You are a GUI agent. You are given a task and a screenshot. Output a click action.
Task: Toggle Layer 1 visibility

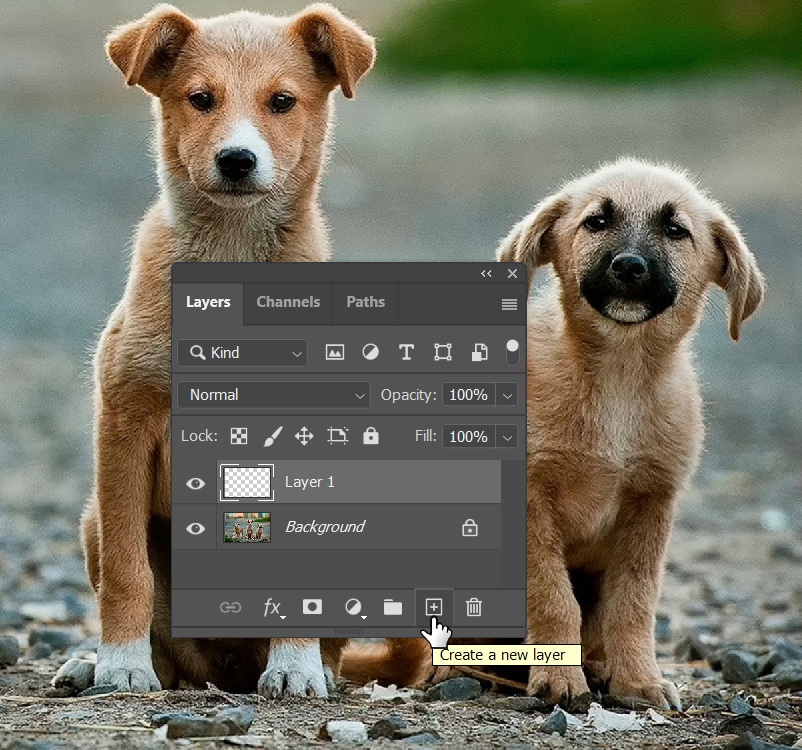pos(195,483)
